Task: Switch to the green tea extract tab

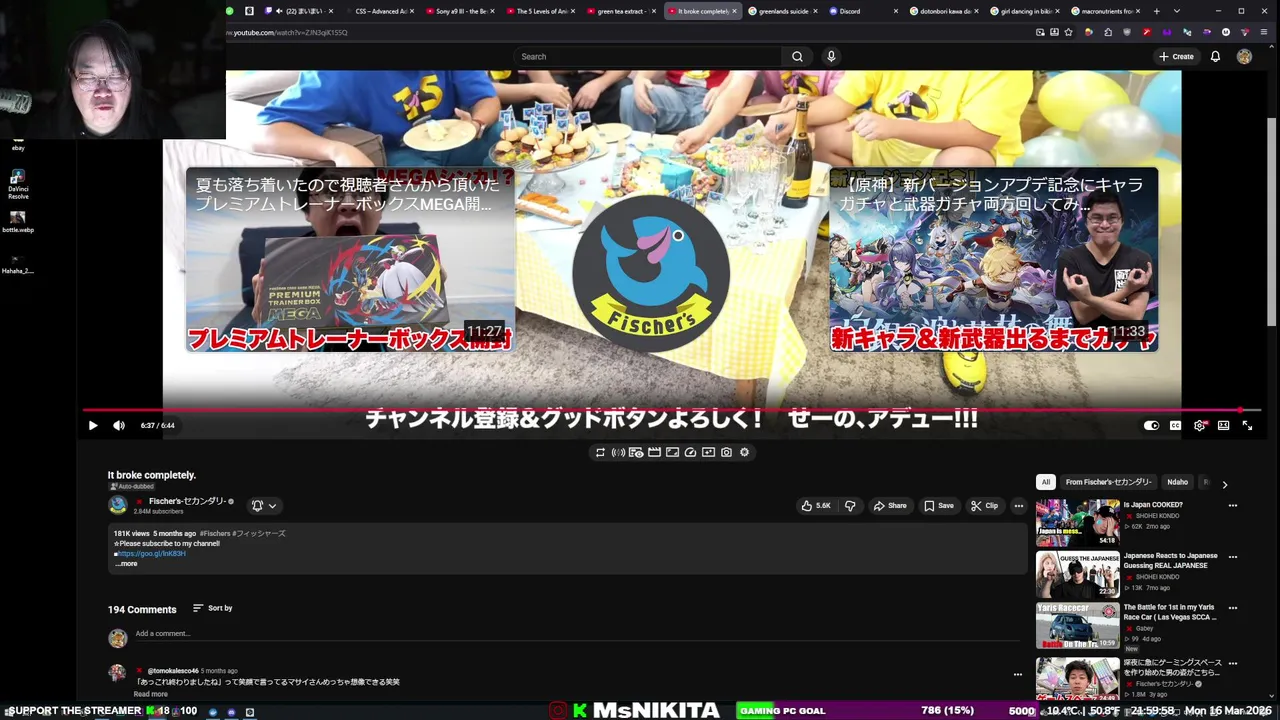Action: [x=620, y=11]
